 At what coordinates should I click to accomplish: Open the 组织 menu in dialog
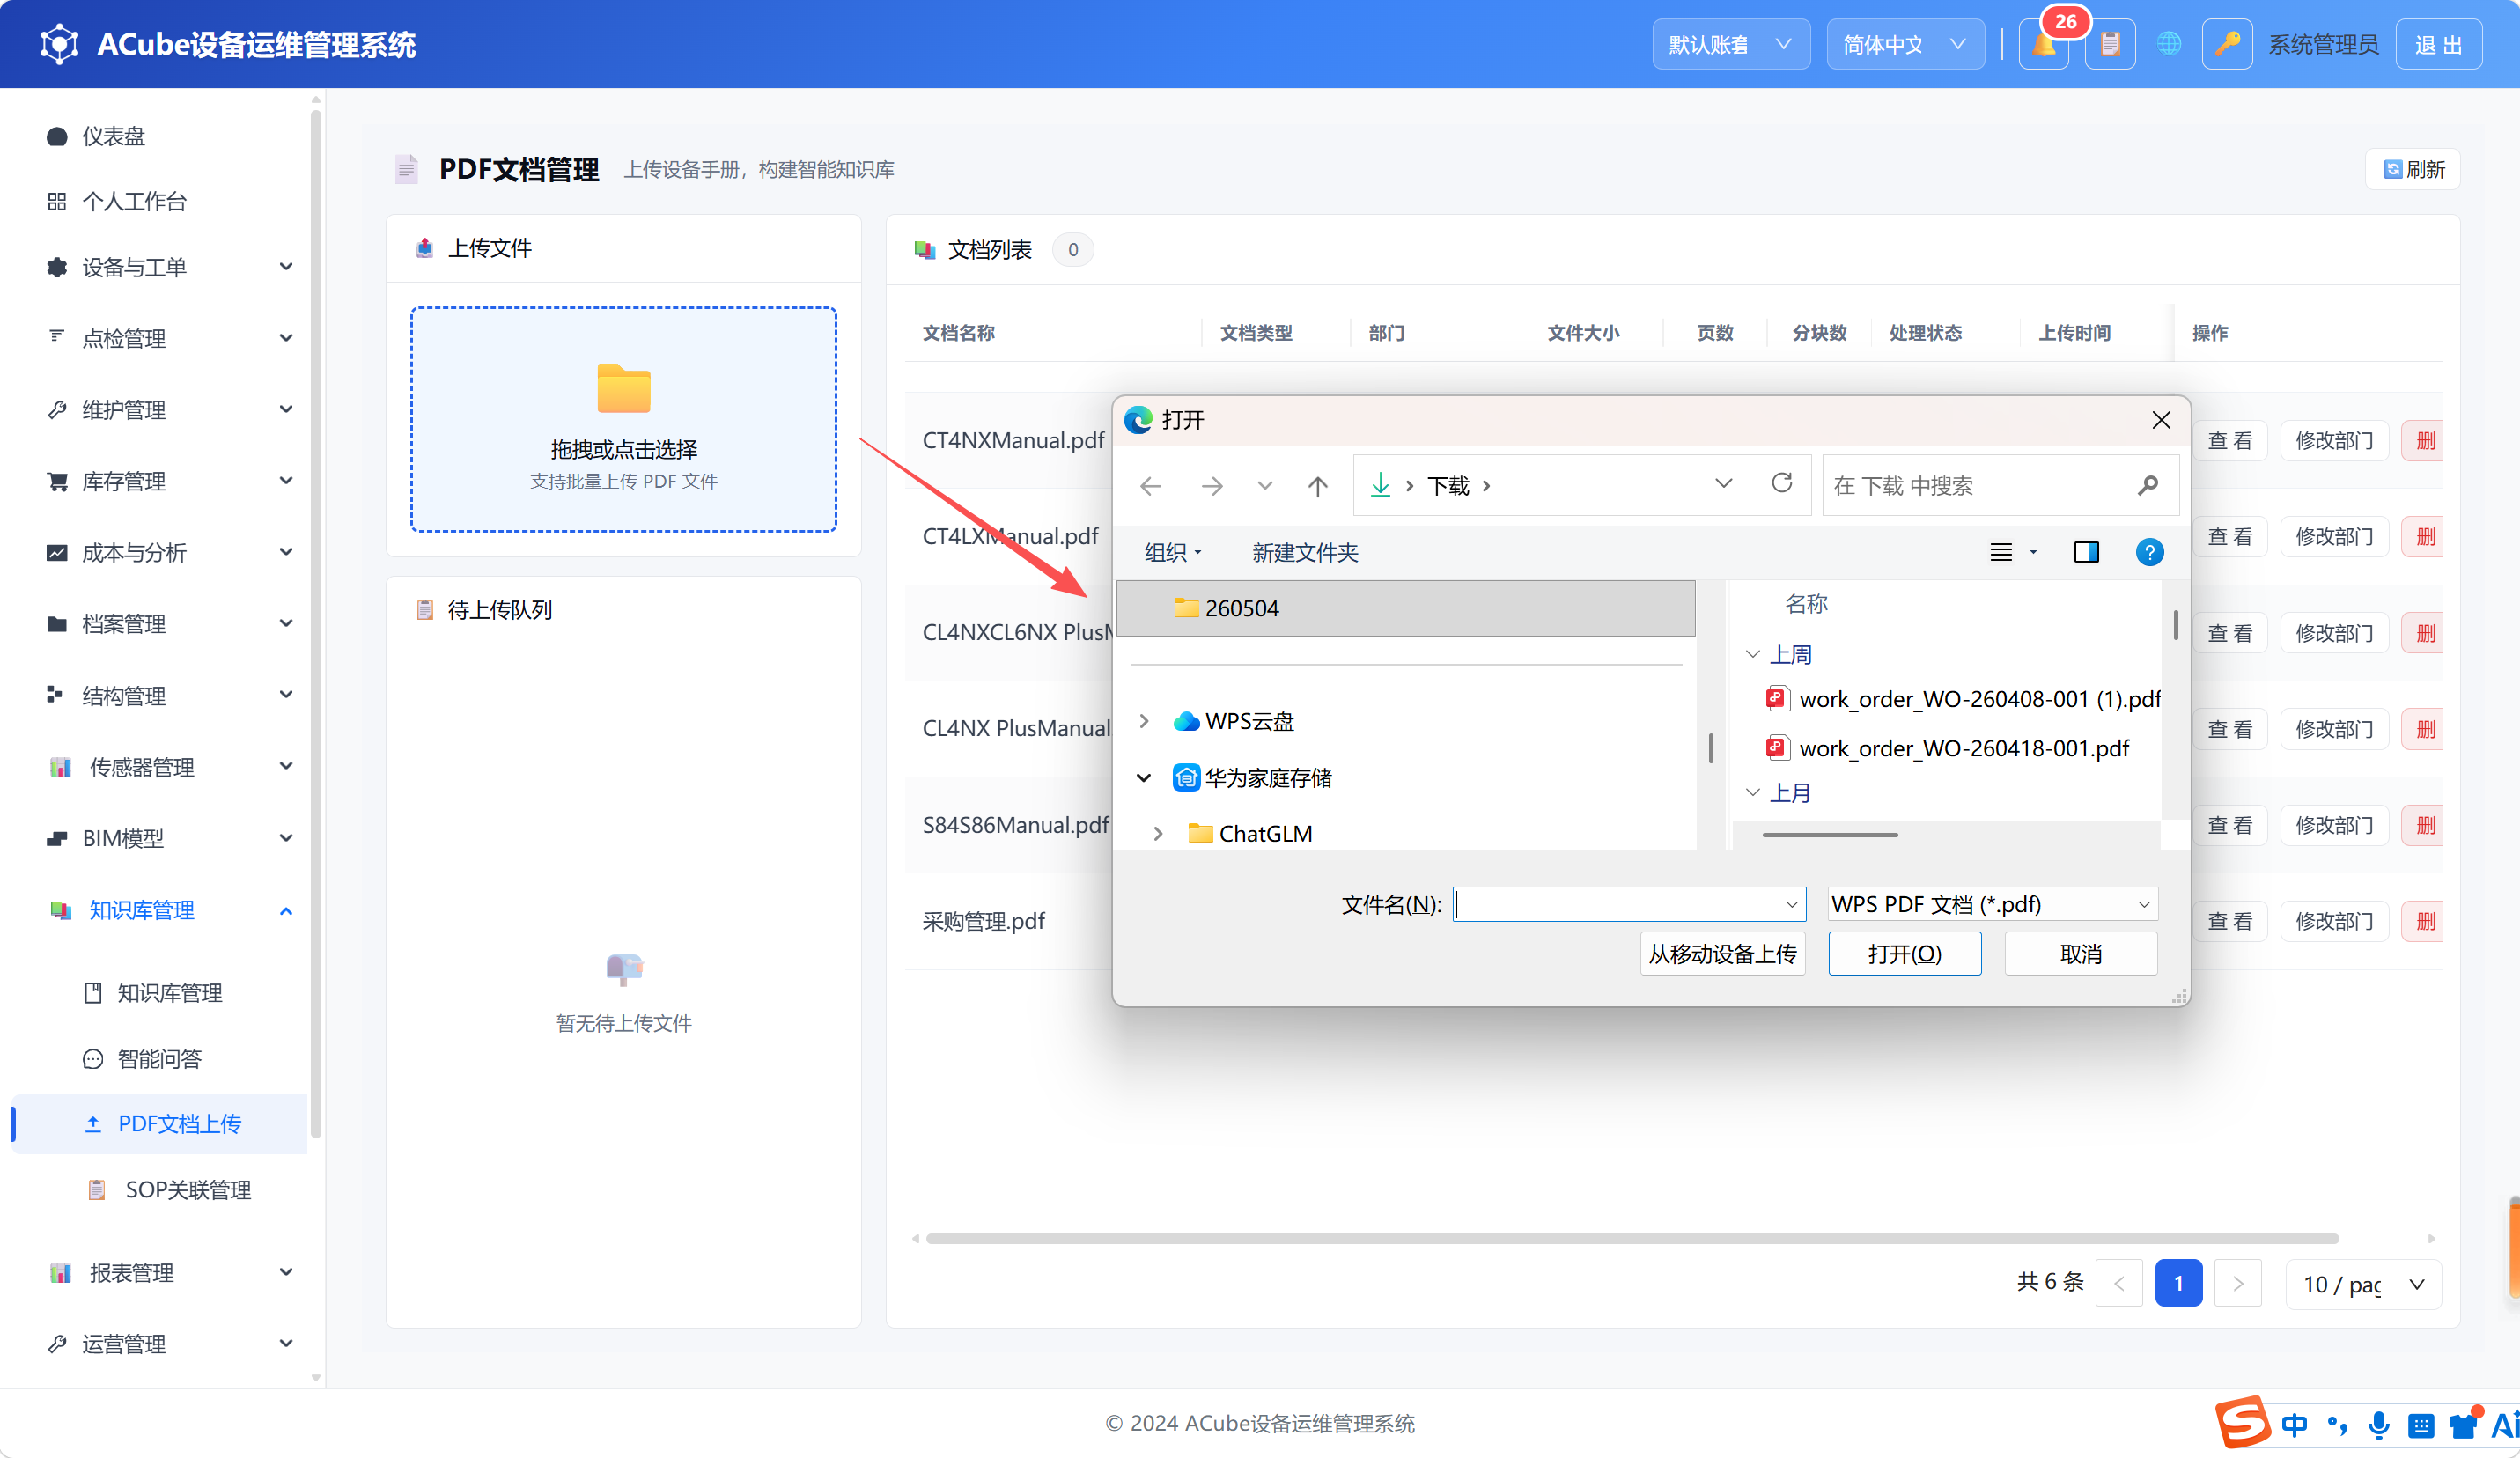click(x=1172, y=552)
